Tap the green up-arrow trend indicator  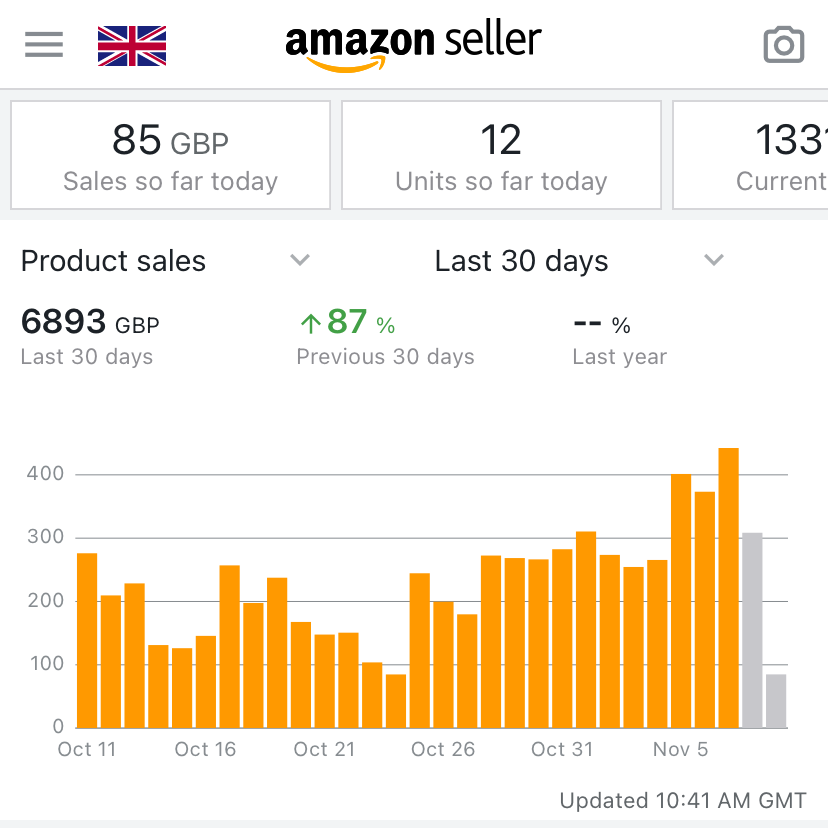[x=311, y=323]
